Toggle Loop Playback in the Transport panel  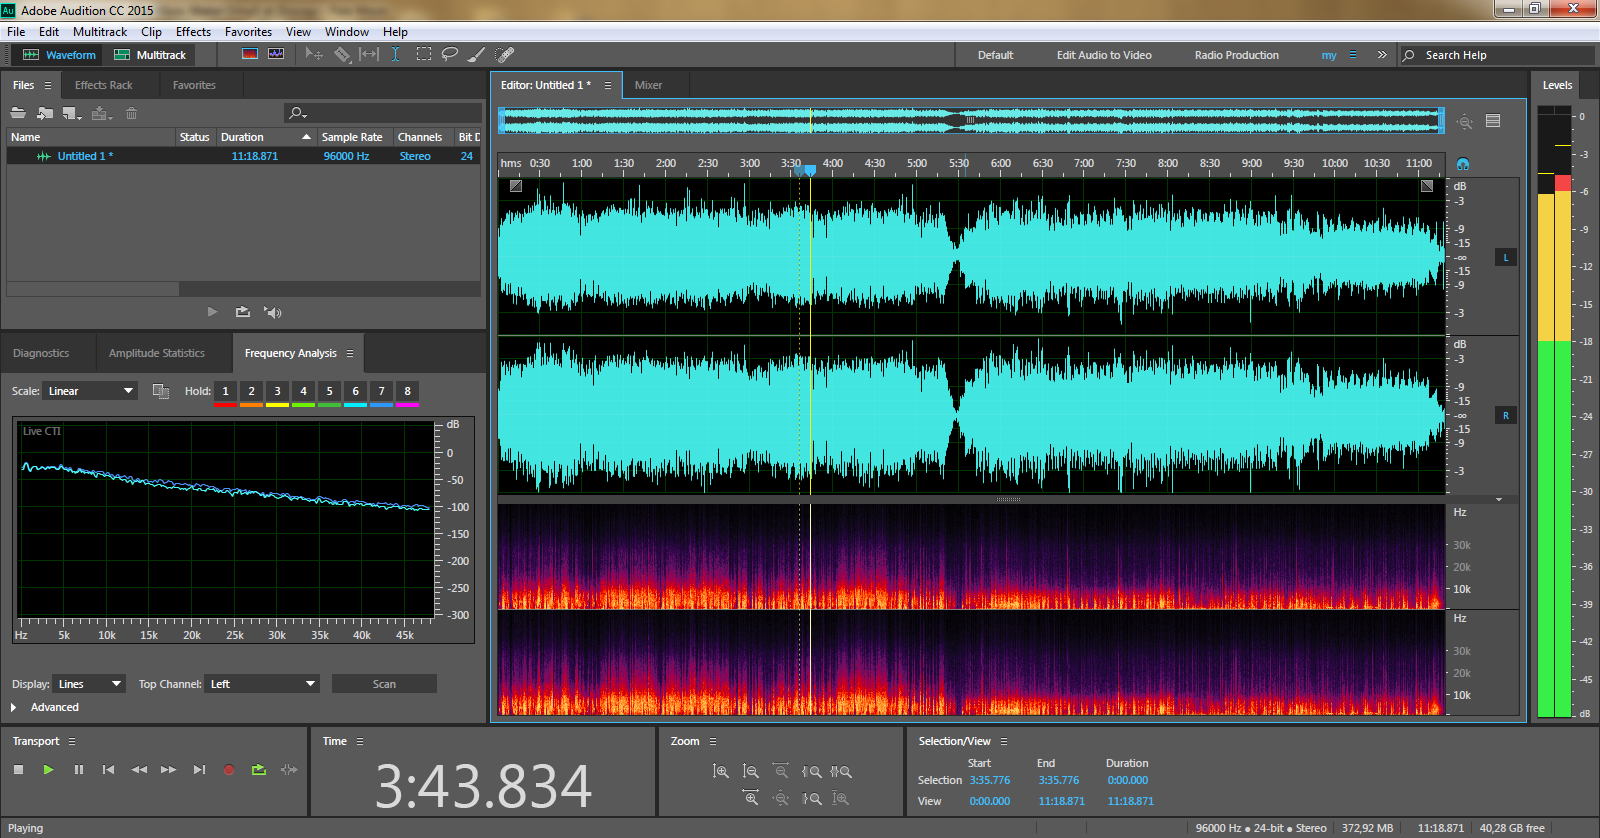click(x=259, y=770)
